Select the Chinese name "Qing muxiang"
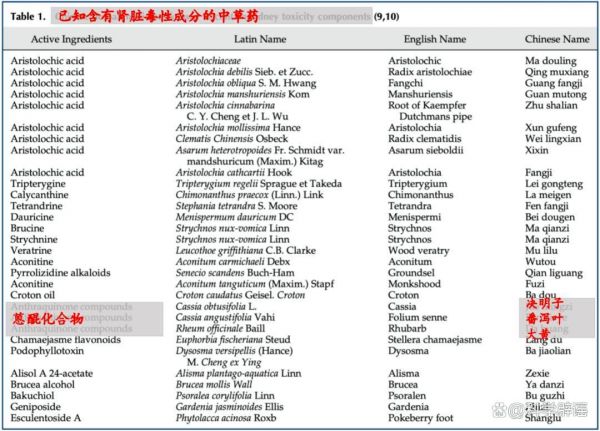Screen dimensions: 600x431 557,72
